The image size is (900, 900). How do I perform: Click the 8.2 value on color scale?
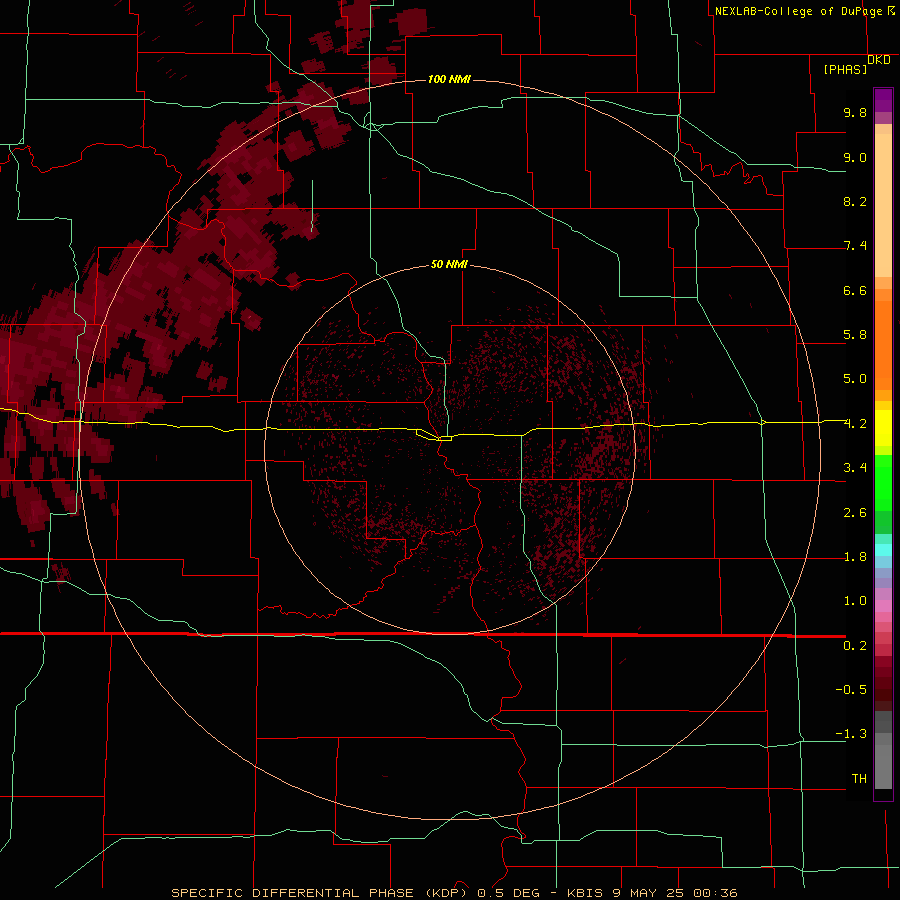[855, 201]
